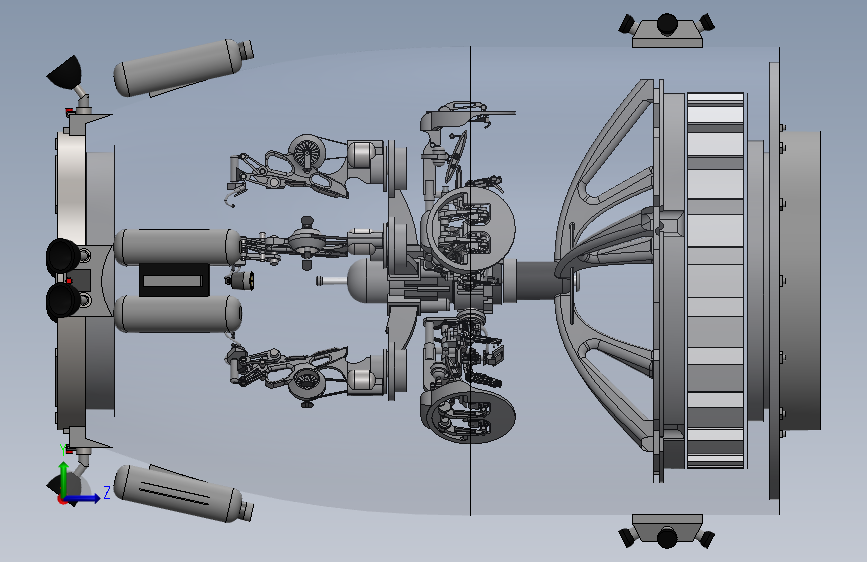
Task: Select the bracket mount with black knobs at bottom right
Action: 667,531
